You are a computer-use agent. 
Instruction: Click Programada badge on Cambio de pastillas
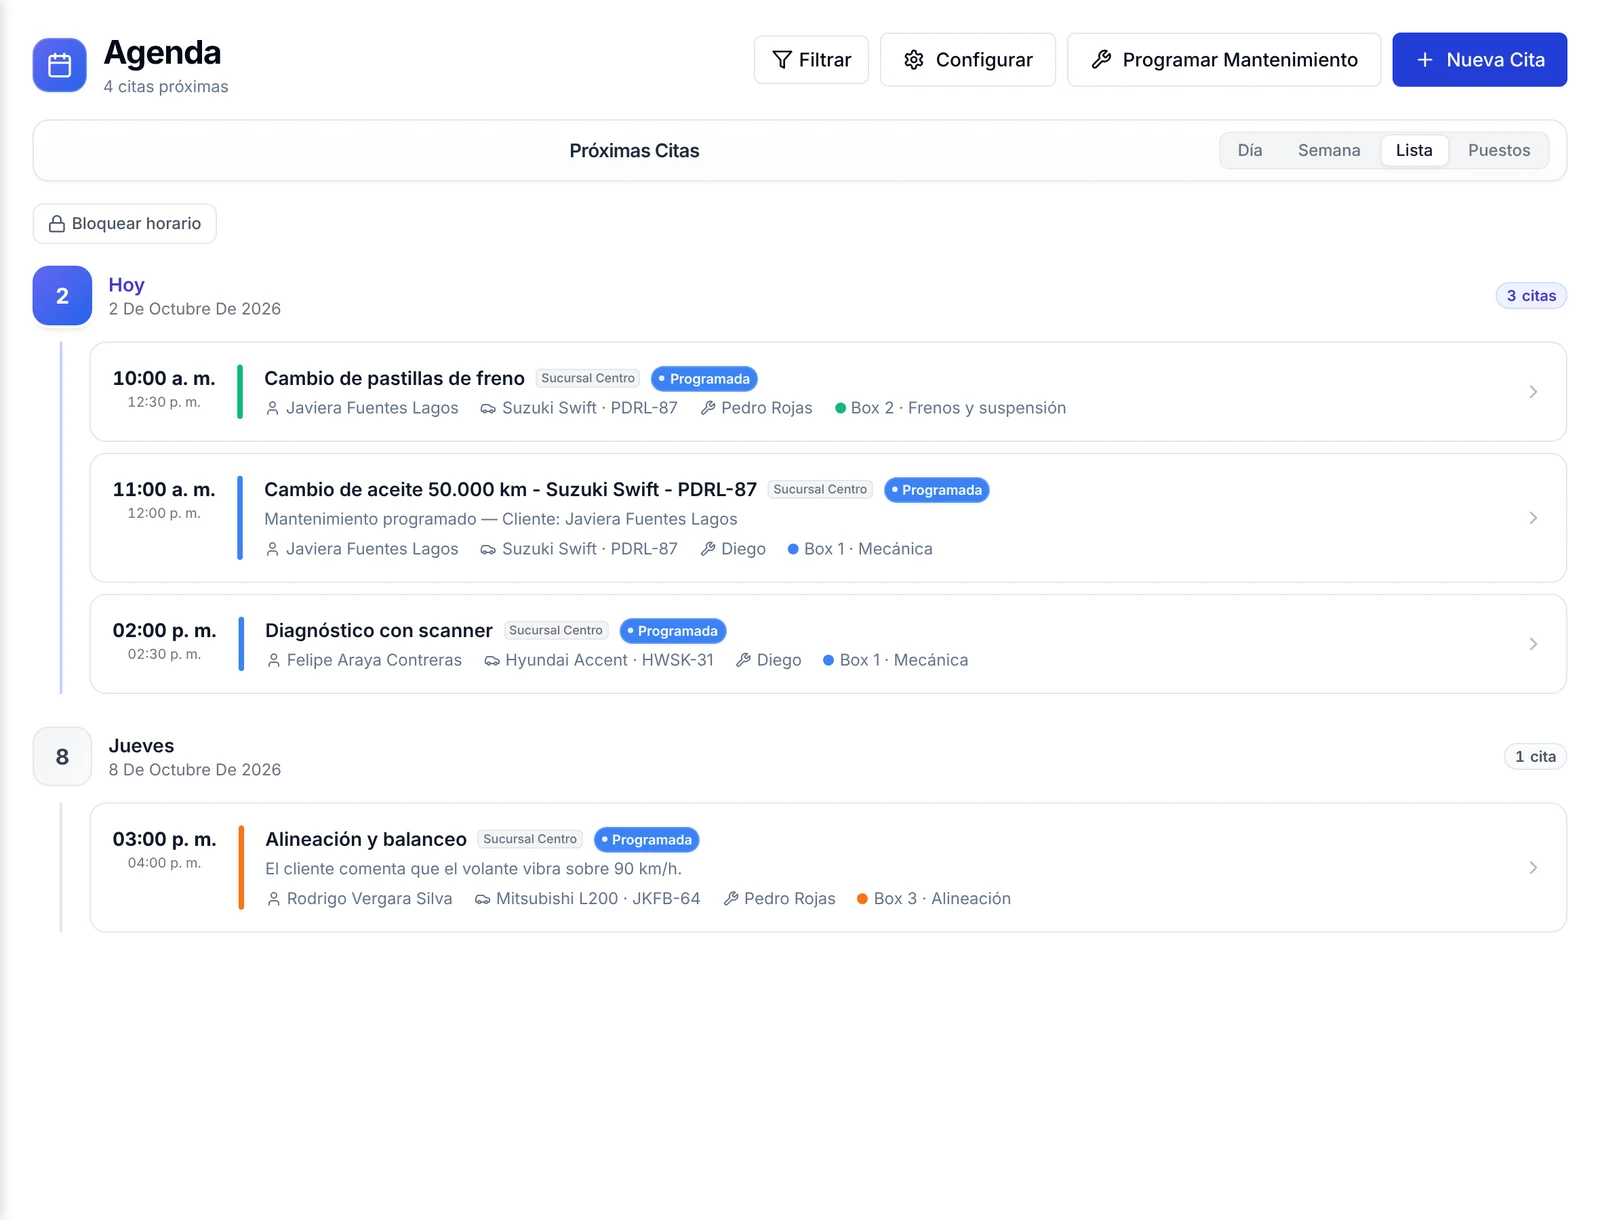(x=704, y=379)
